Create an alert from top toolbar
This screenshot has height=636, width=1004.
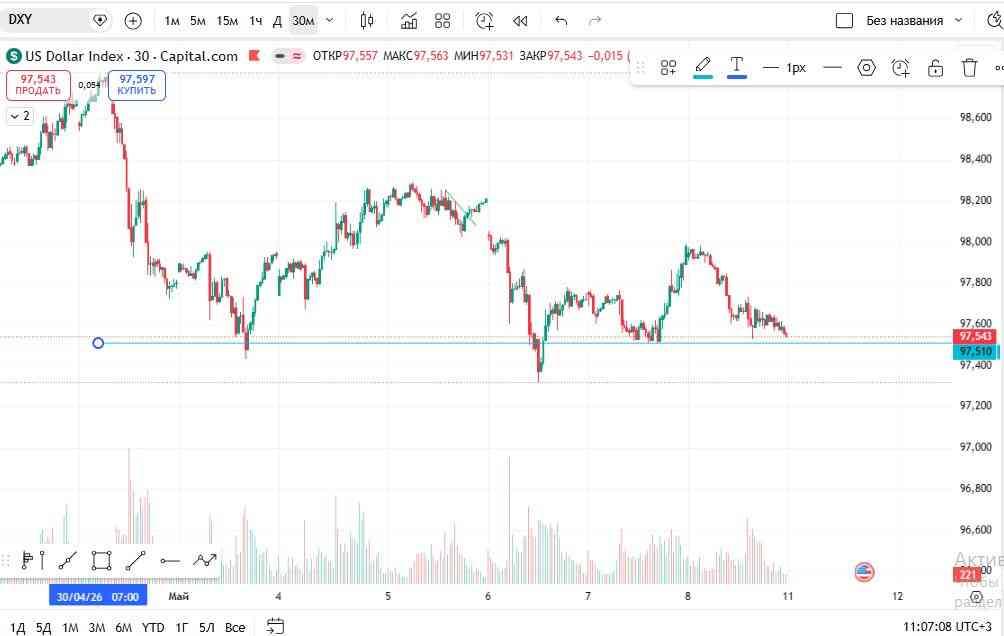(x=485, y=20)
